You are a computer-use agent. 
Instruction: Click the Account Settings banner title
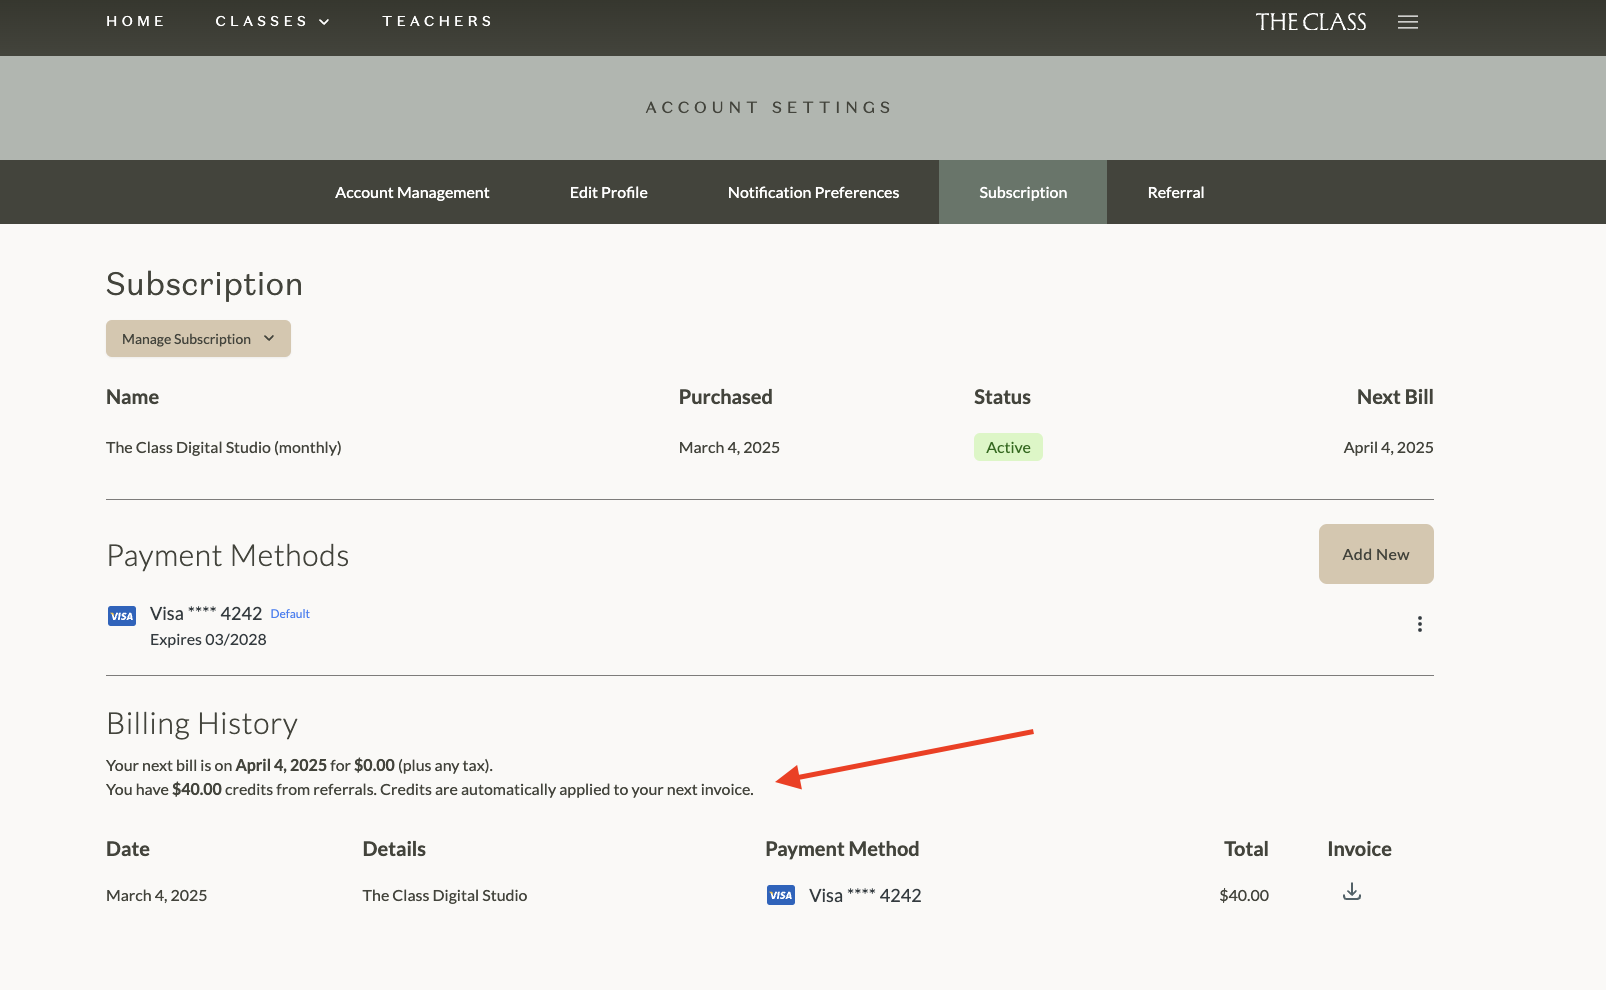(x=769, y=107)
